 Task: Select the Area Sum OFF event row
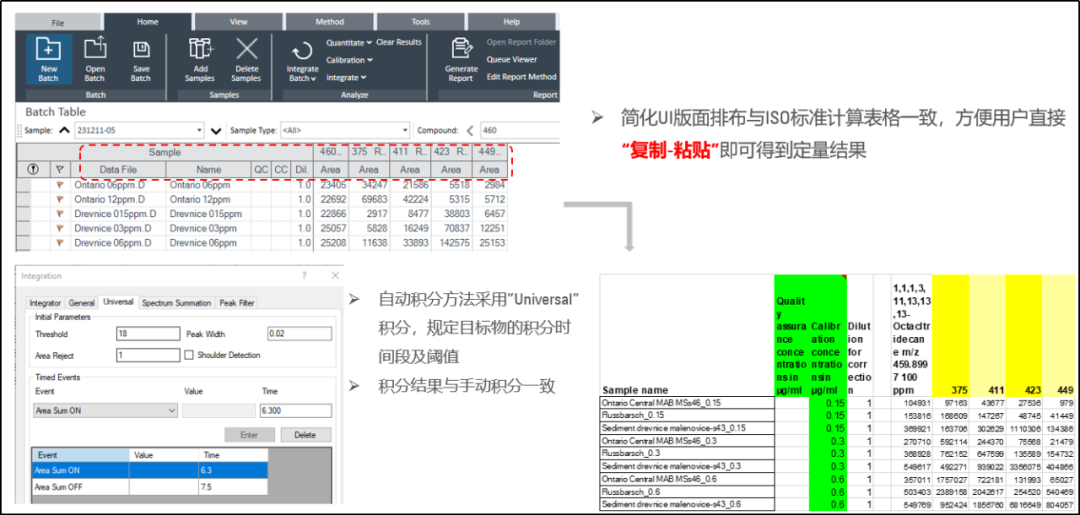(149, 486)
